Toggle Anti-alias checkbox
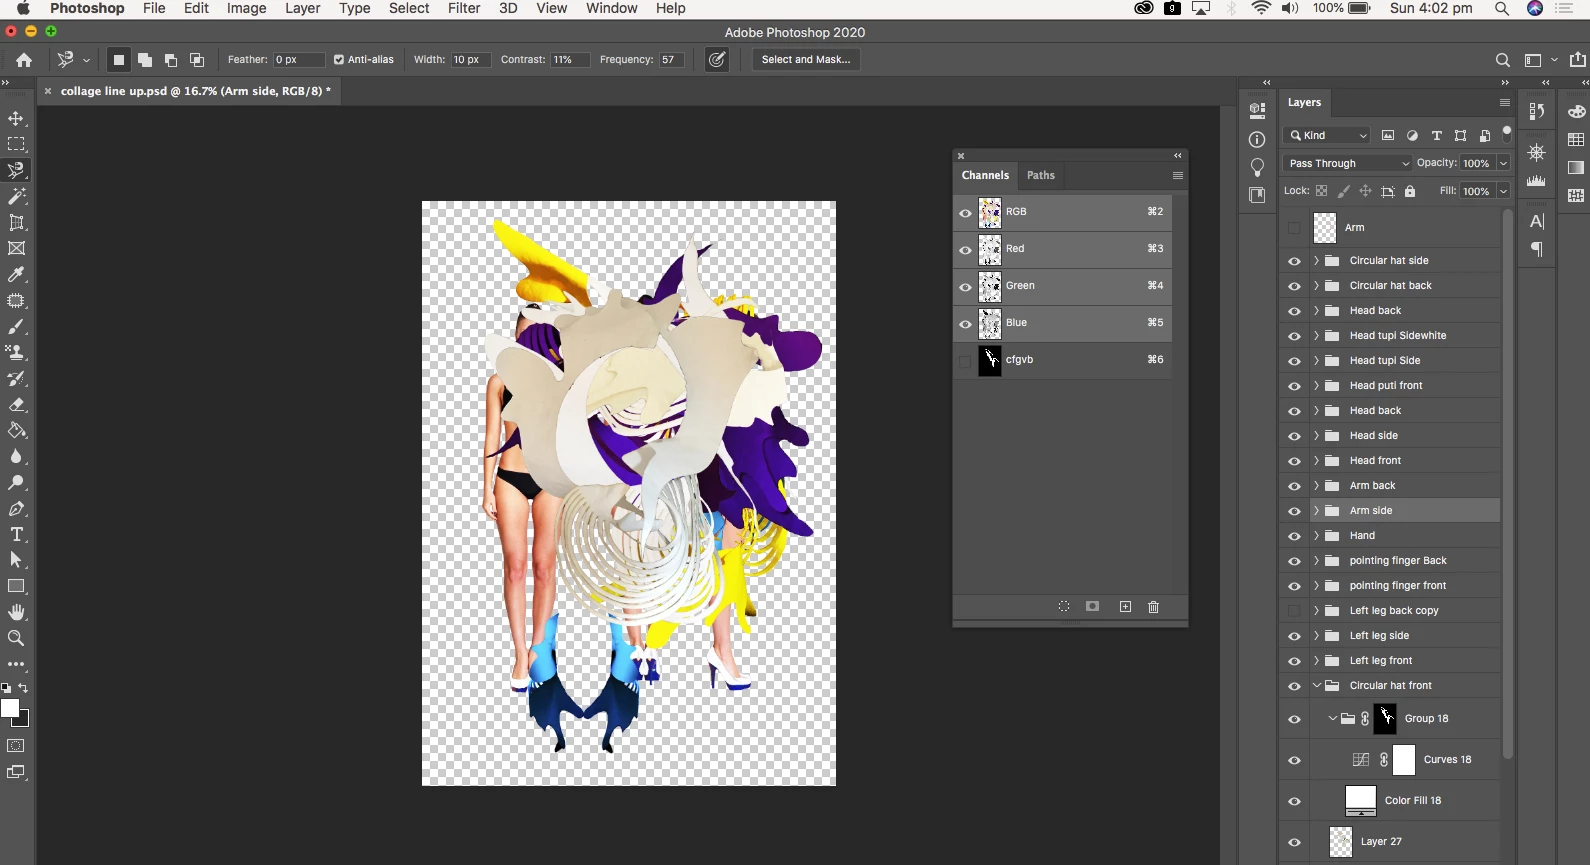Image resolution: width=1590 pixels, height=865 pixels. 339,60
